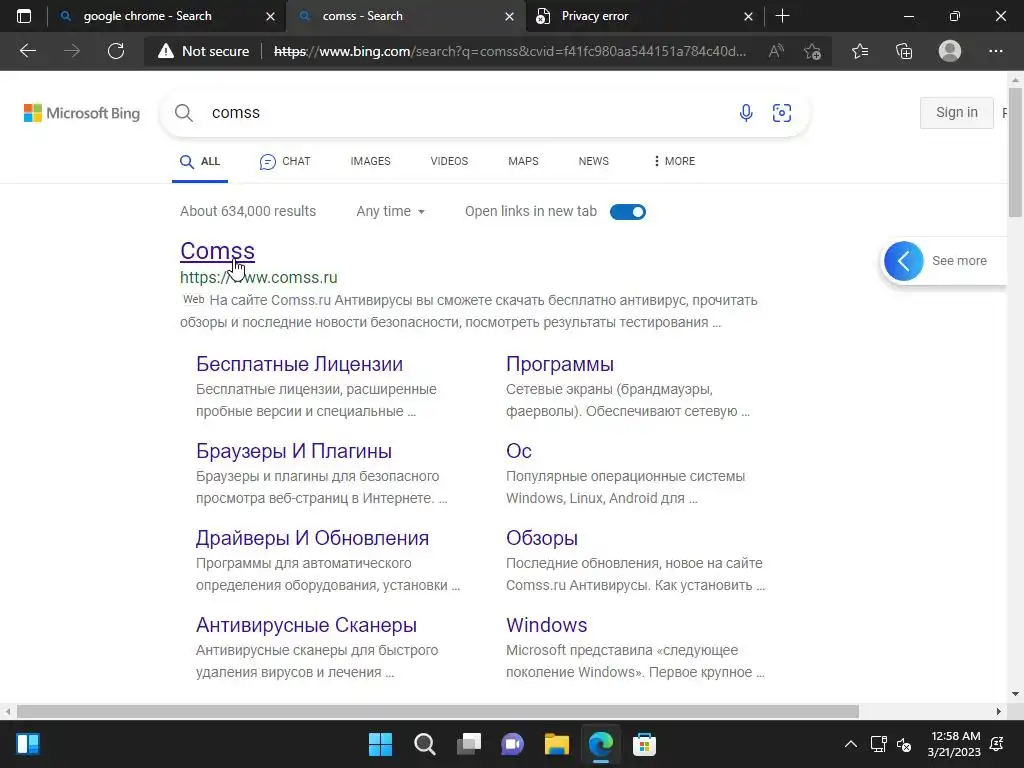Screen dimensions: 1024x768
Task: Open the Программы sitelink
Action: coord(560,364)
